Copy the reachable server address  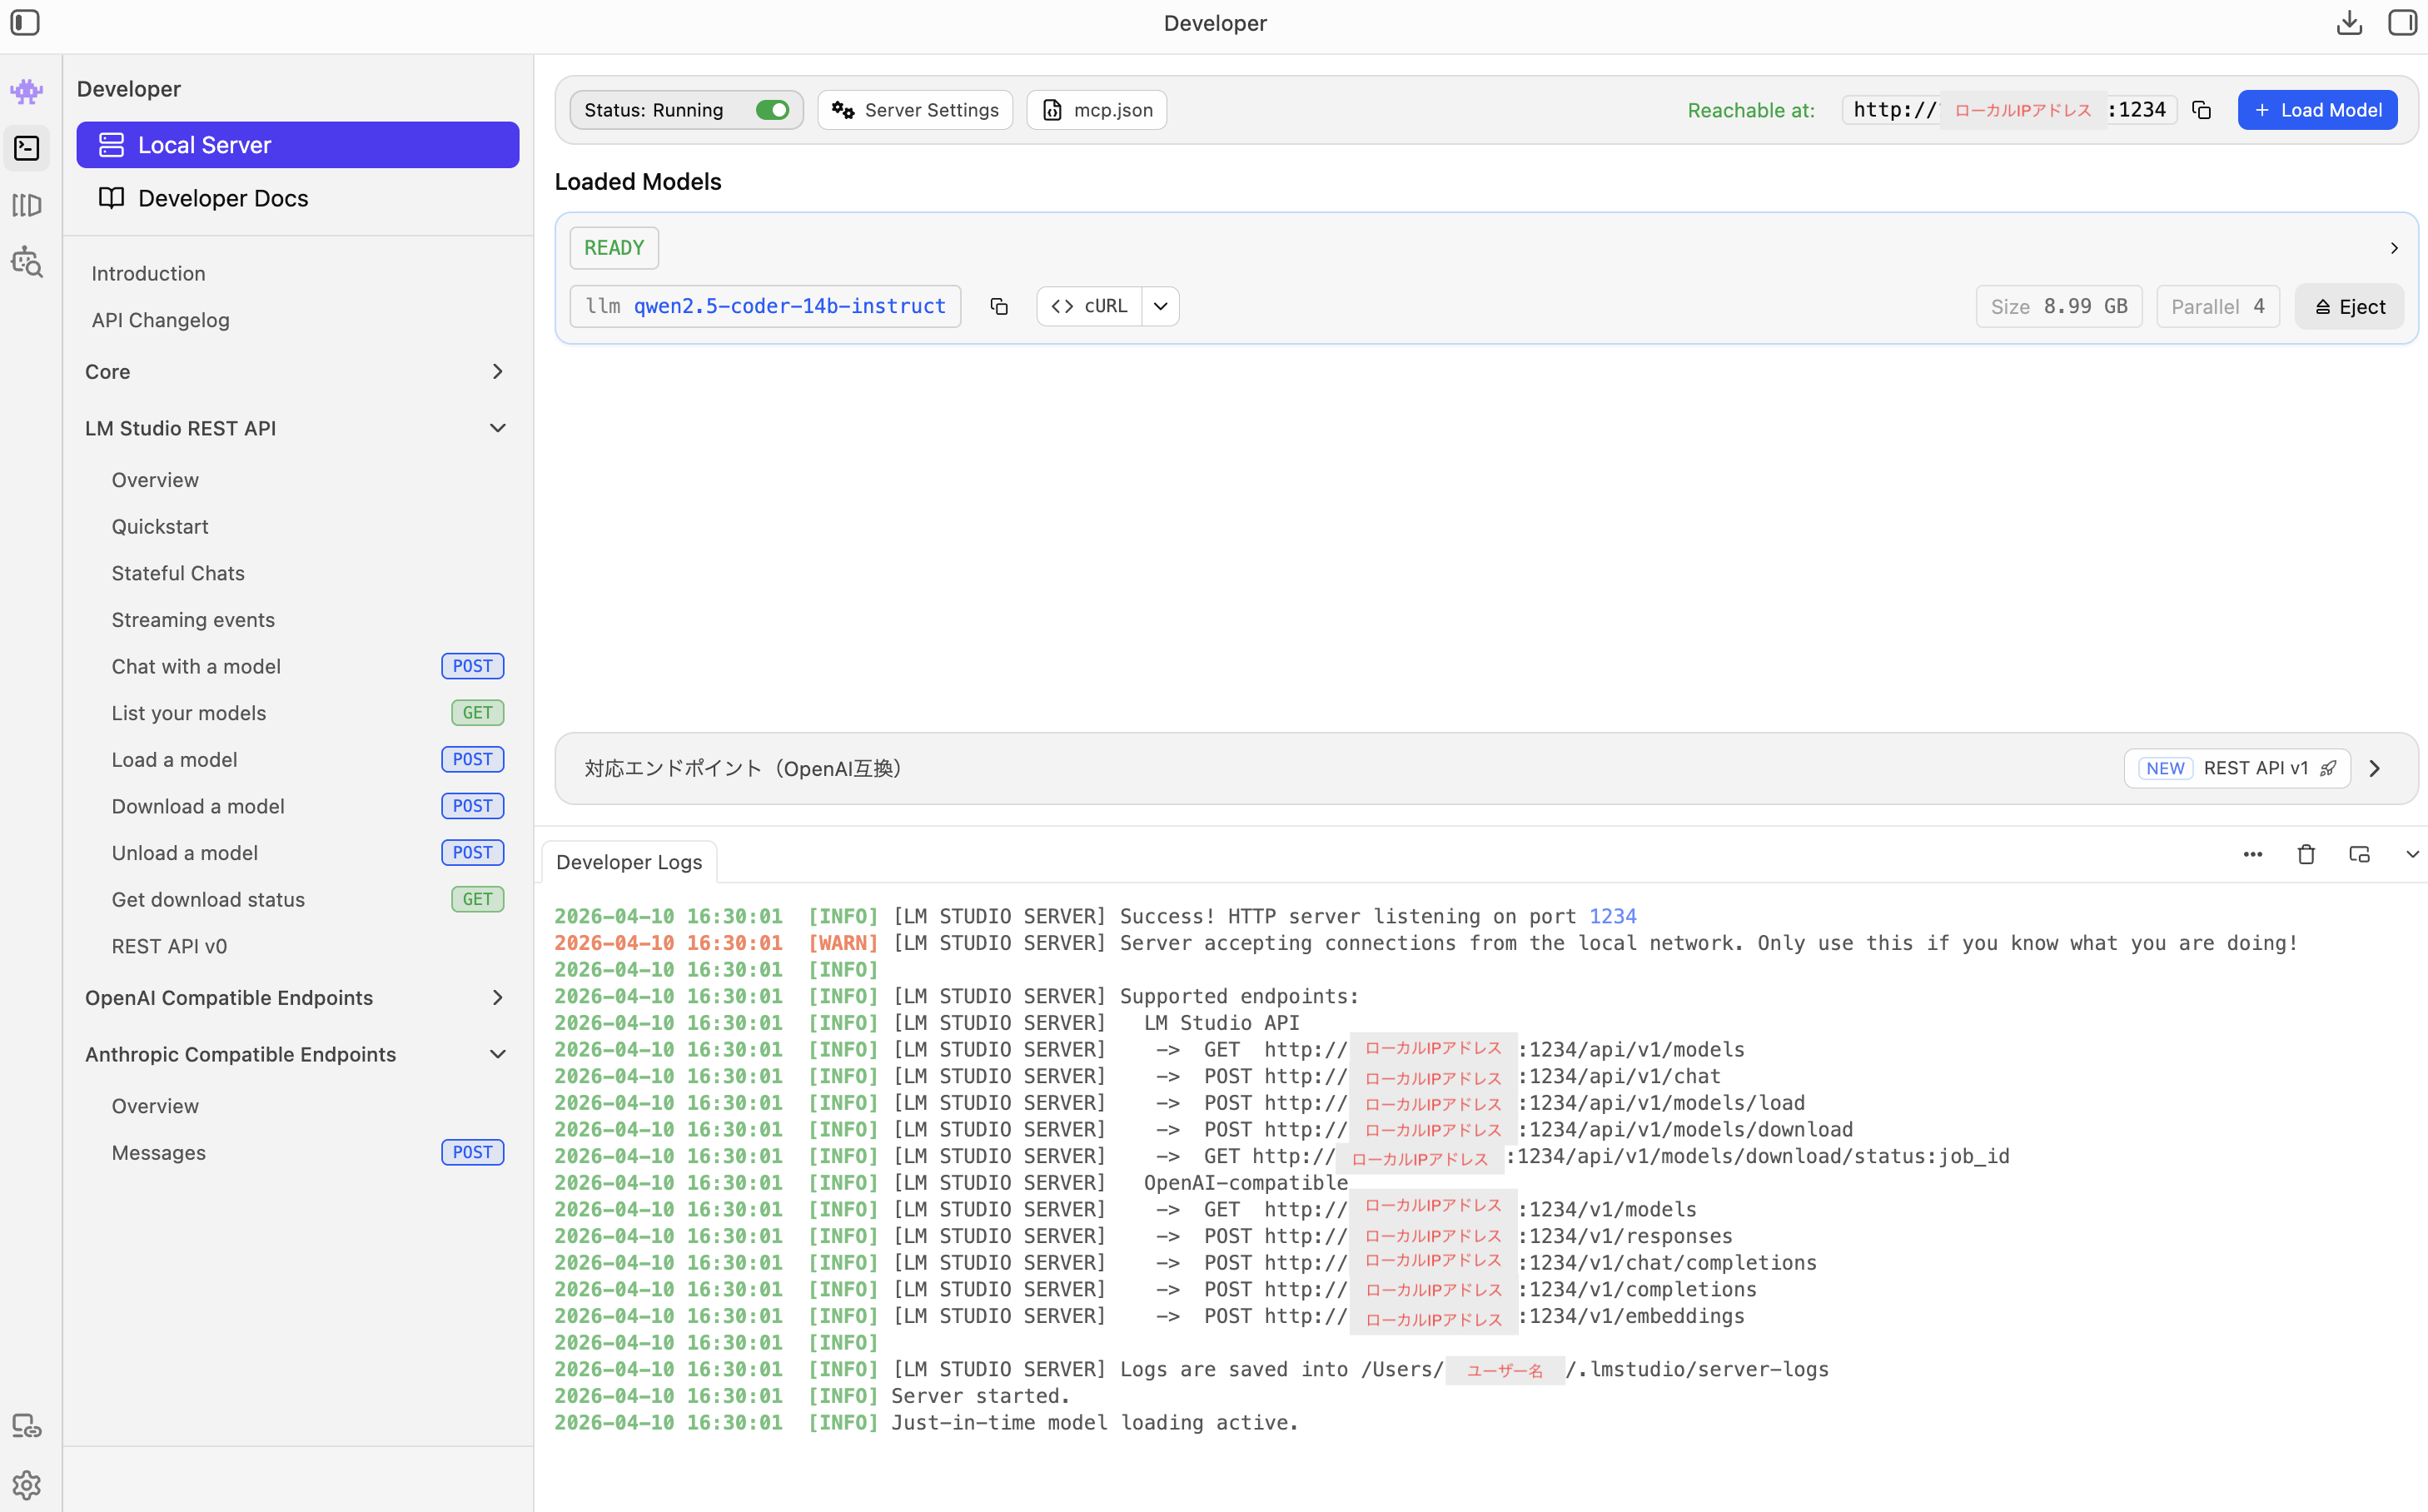coord(2201,110)
